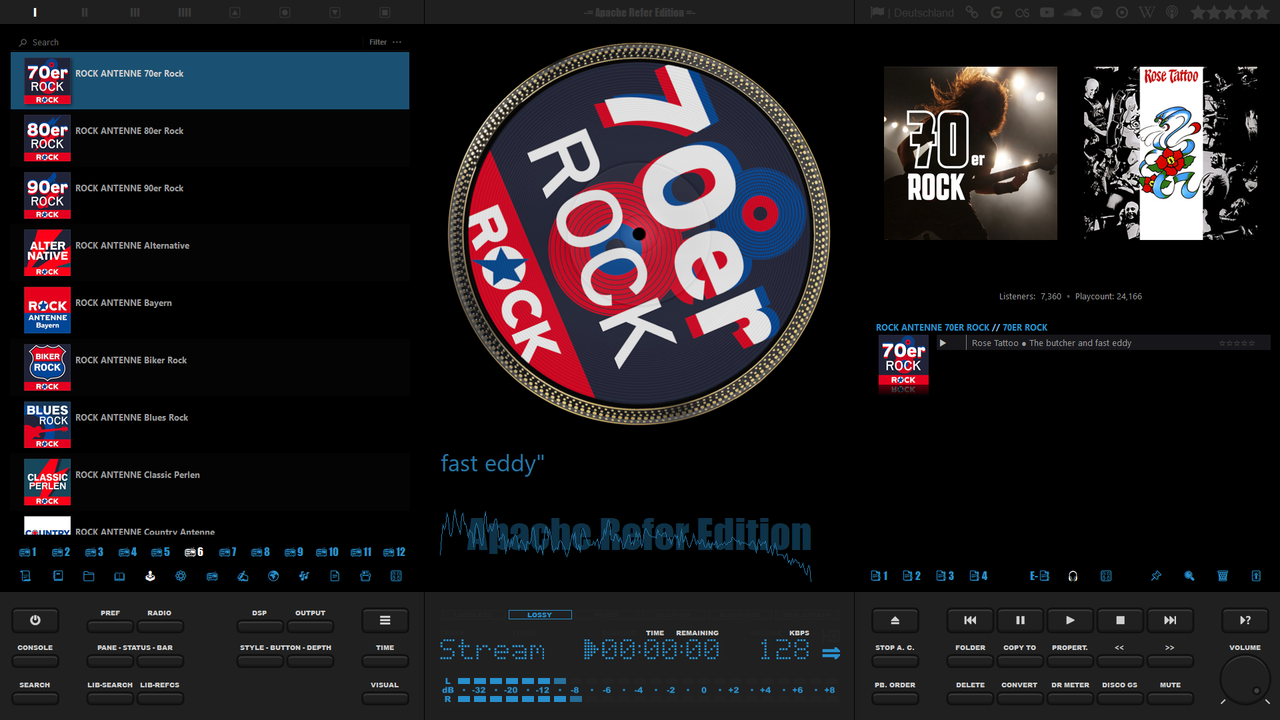1280x720 pixels.
Task: Click the flower gear icon under station list
Action: click(x=181, y=576)
